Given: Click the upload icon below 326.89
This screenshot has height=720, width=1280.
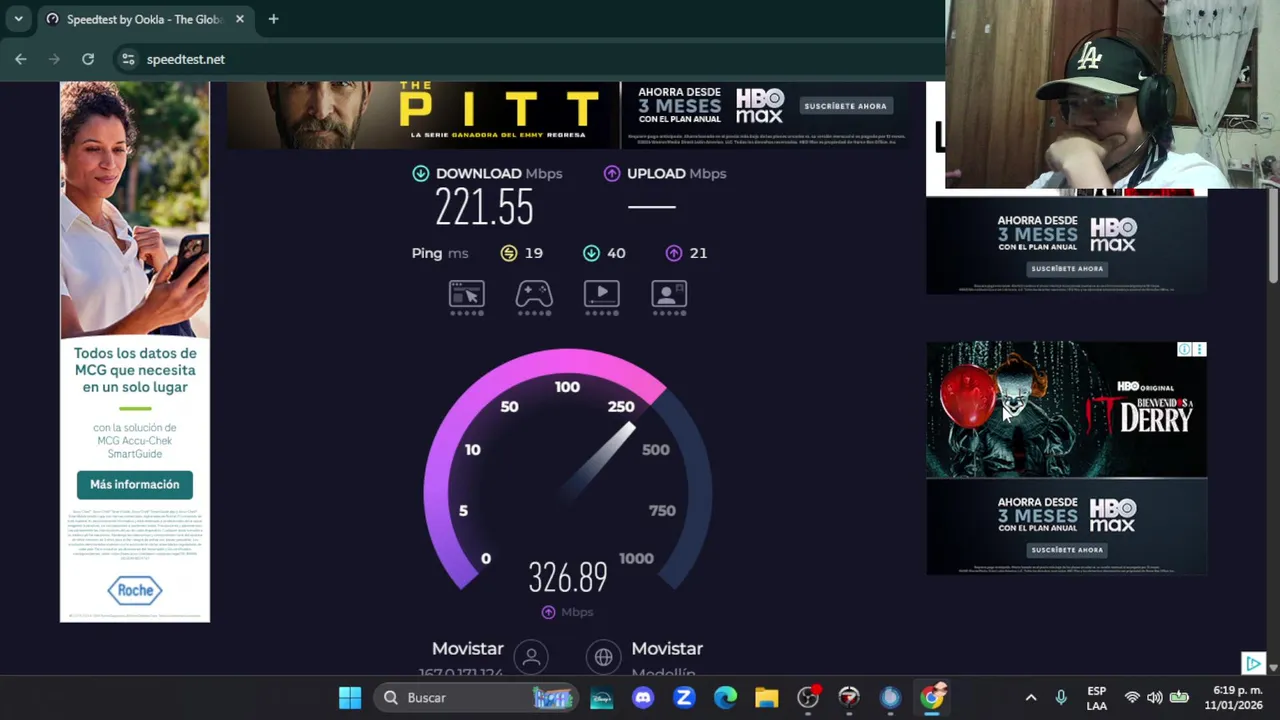Looking at the screenshot, I should 548,612.
